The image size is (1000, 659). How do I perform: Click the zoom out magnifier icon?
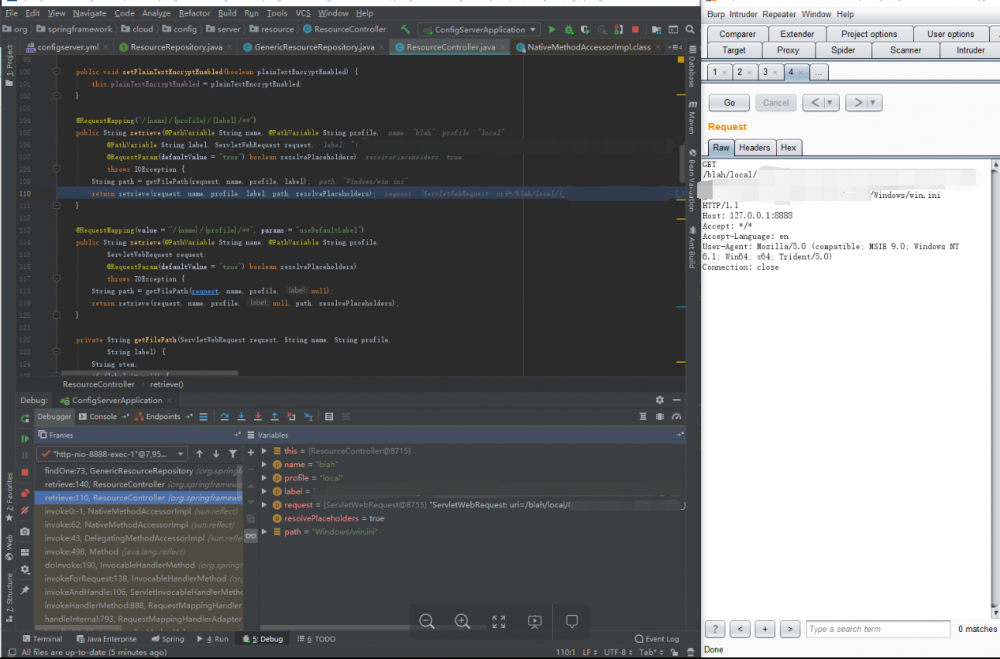point(427,621)
